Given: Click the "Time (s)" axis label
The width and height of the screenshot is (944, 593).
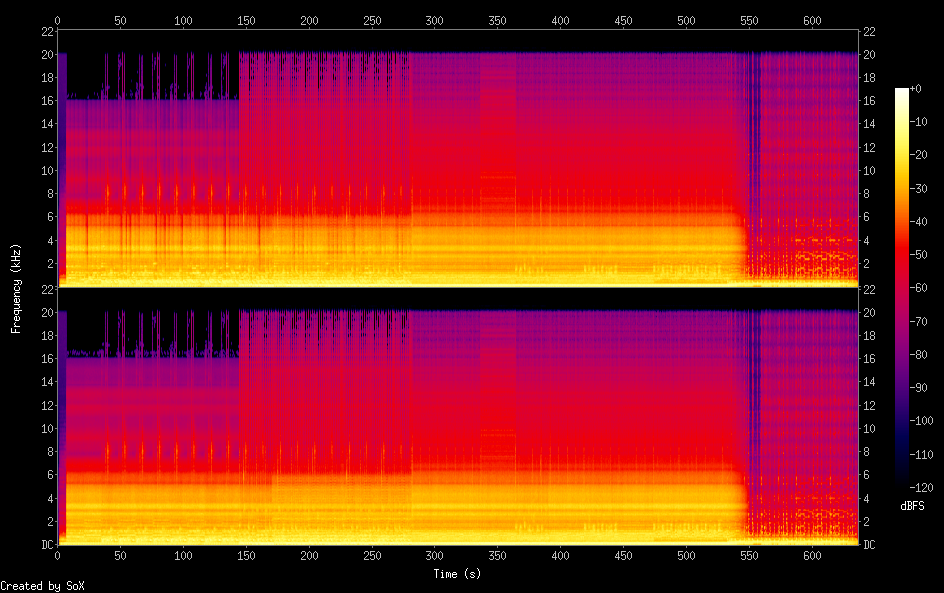Looking at the screenshot, I should point(459,574).
